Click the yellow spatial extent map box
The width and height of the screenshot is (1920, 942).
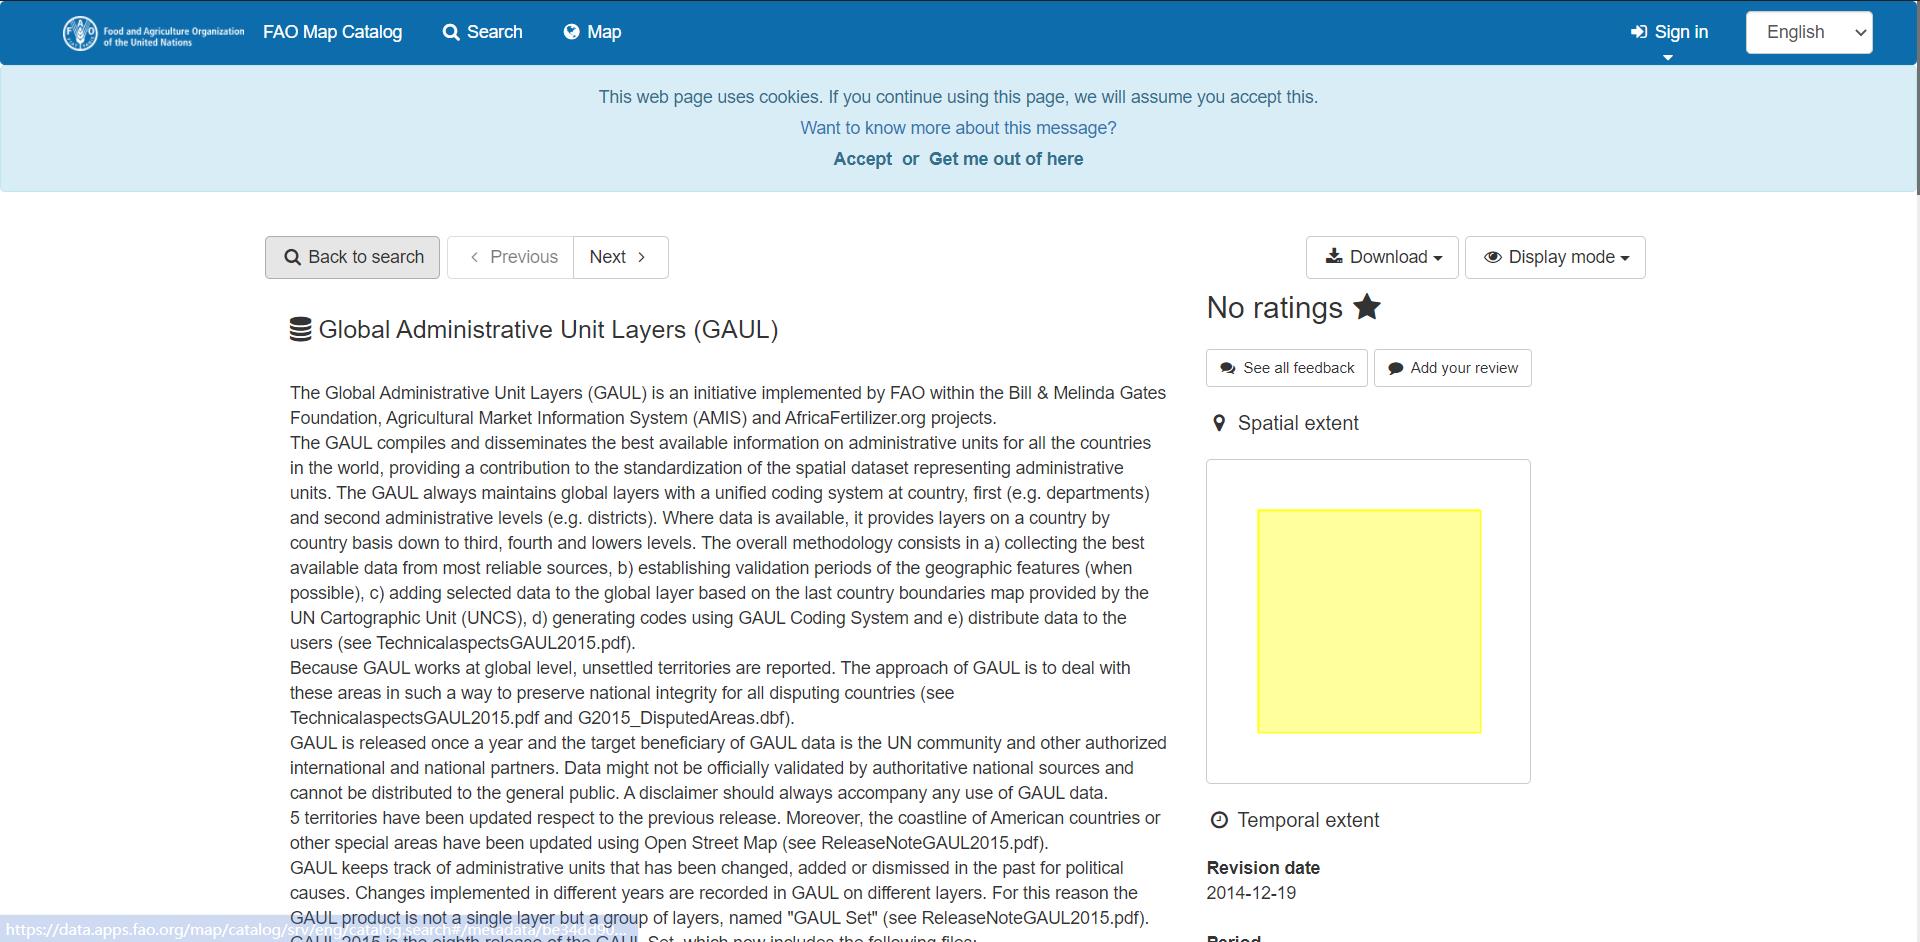pos(1369,621)
